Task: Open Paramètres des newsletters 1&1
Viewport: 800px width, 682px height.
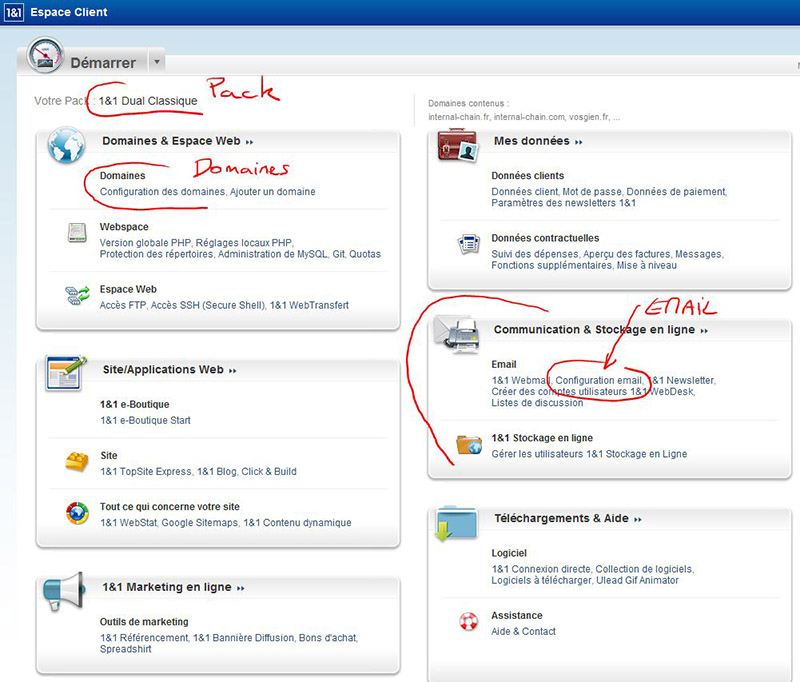Action: 564,203
